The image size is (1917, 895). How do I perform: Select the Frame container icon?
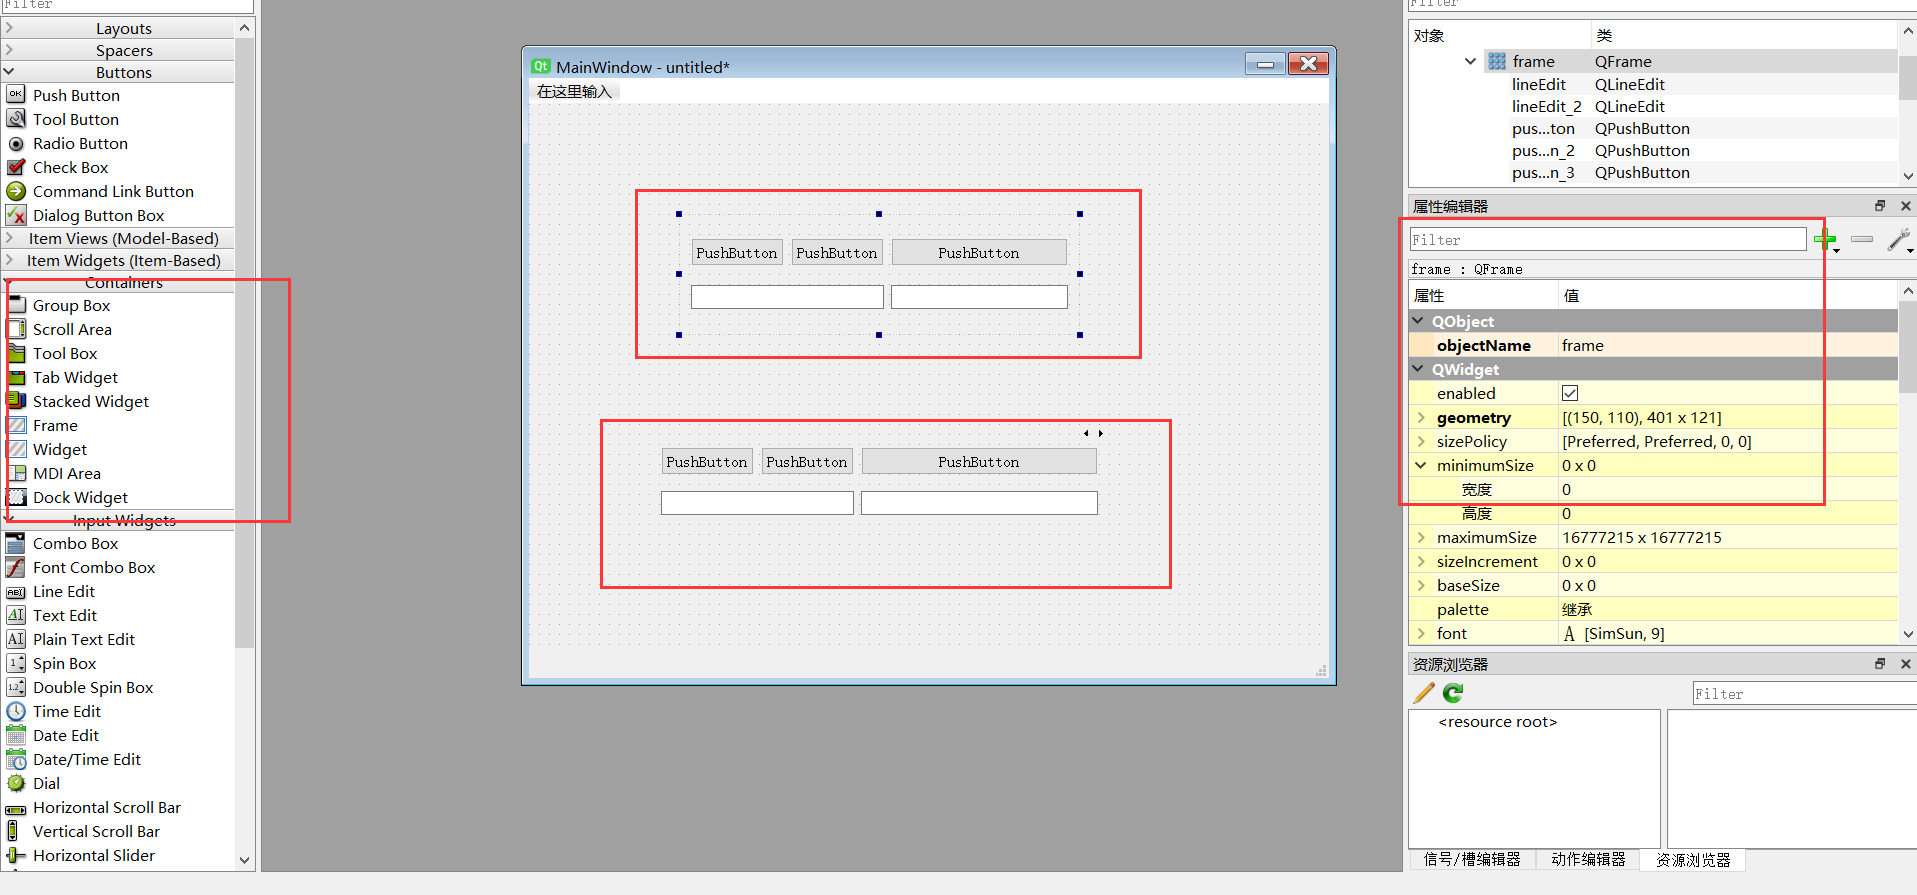(16, 425)
